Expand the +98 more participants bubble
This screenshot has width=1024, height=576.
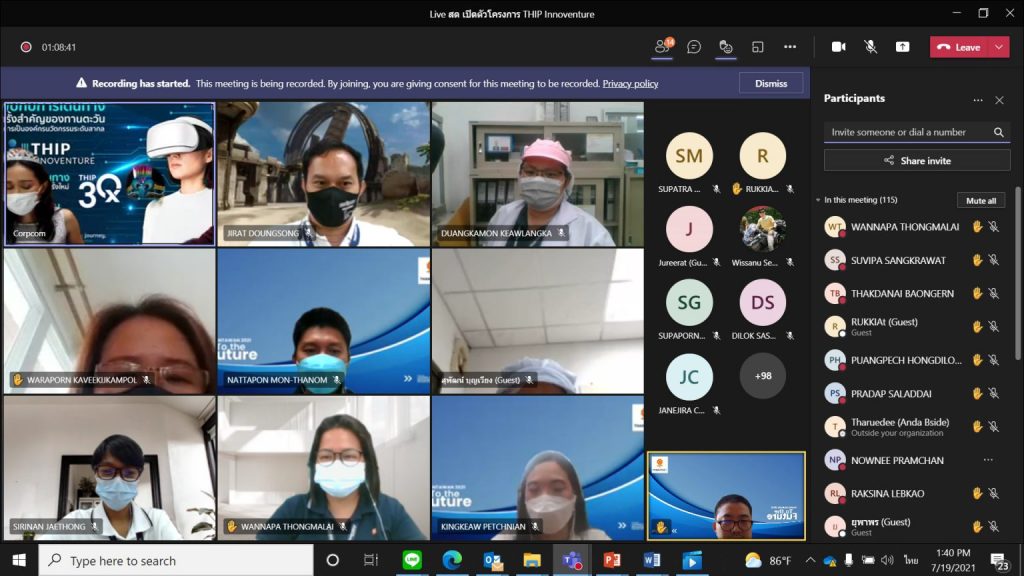762,376
